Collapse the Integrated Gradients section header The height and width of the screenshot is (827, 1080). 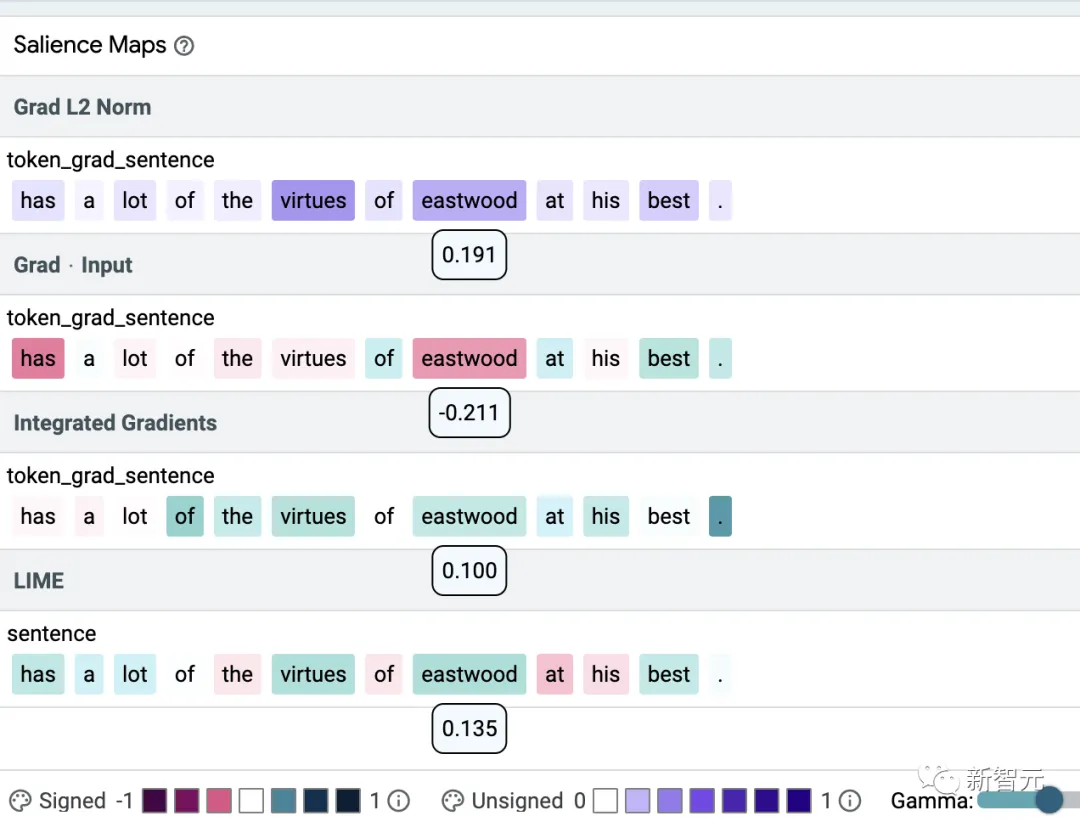[115, 423]
